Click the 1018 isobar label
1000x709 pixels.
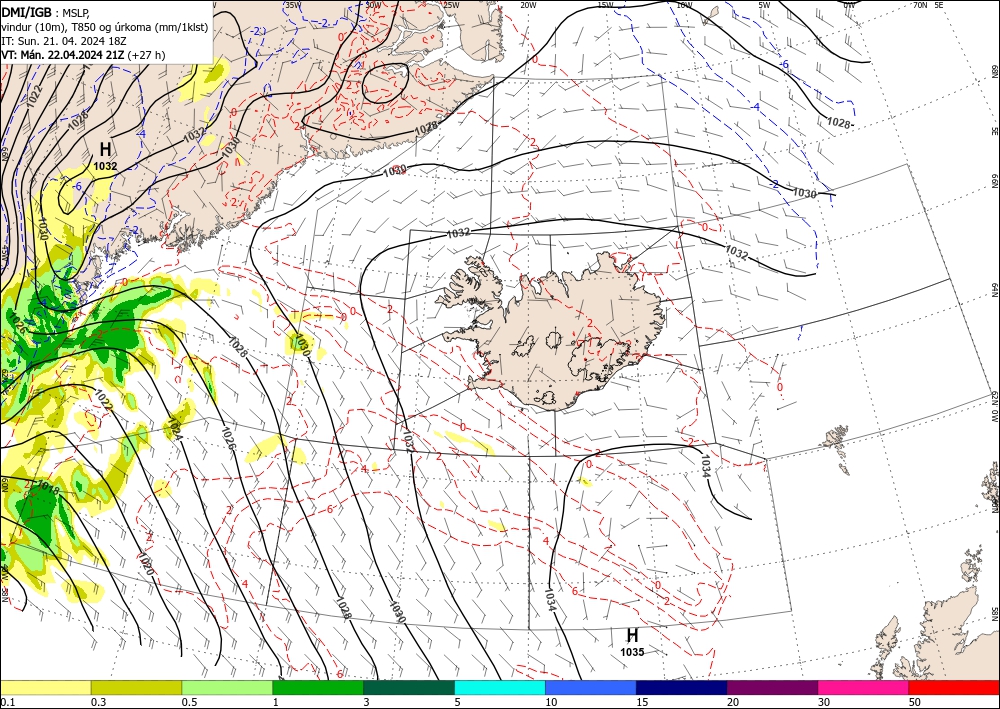(x=48, y=488)
